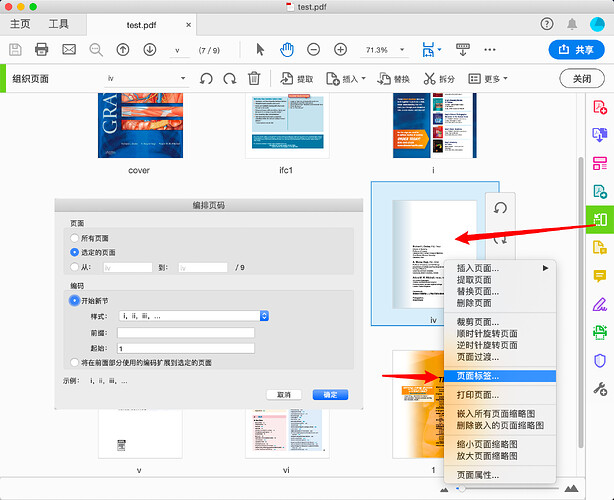
Task: Choose 开始新节 radio option
Action: pyautogui.click(x=74, y=300)
